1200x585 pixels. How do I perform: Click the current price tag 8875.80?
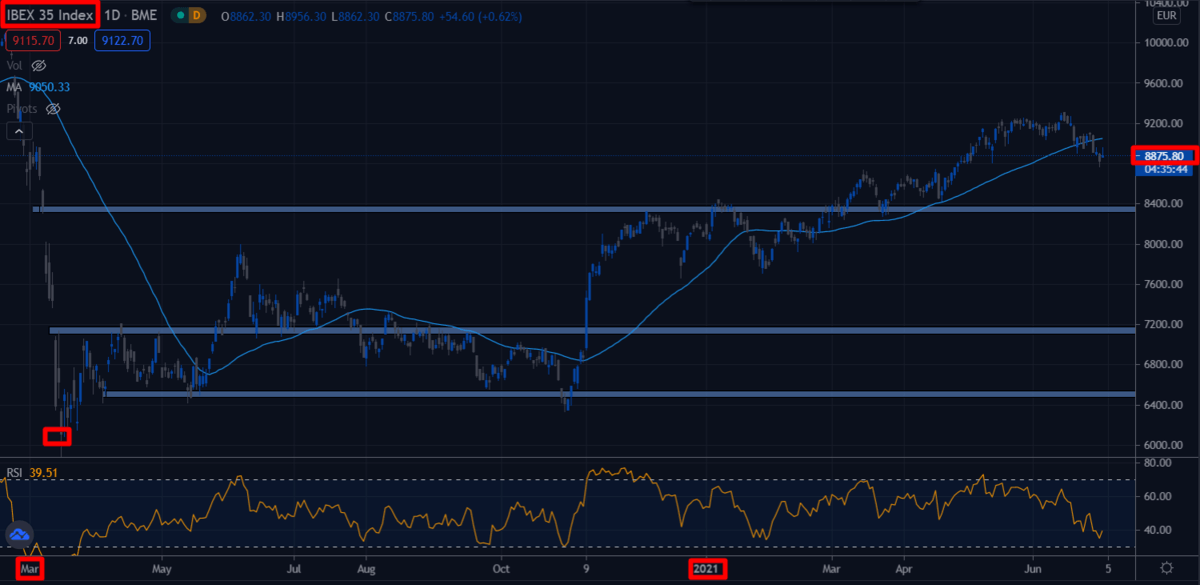coord(1165,156)
